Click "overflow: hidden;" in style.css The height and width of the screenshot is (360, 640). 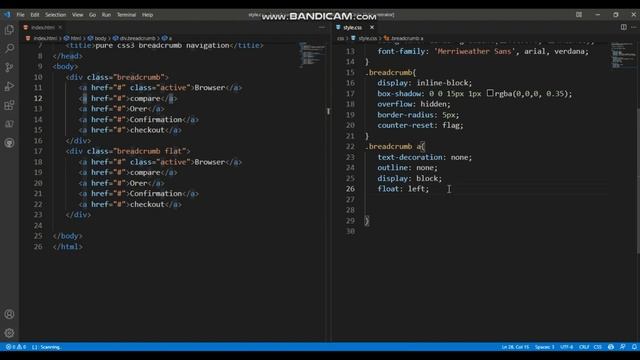tap(414, 104)
